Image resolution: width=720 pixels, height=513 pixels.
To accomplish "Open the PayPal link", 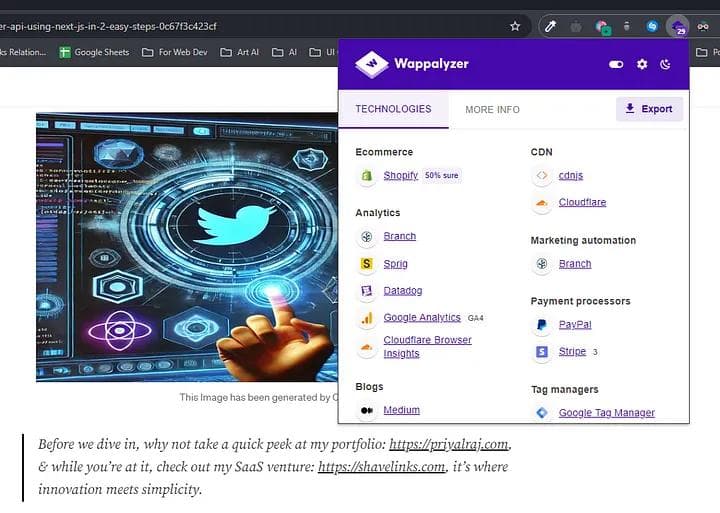I will 575,325.
